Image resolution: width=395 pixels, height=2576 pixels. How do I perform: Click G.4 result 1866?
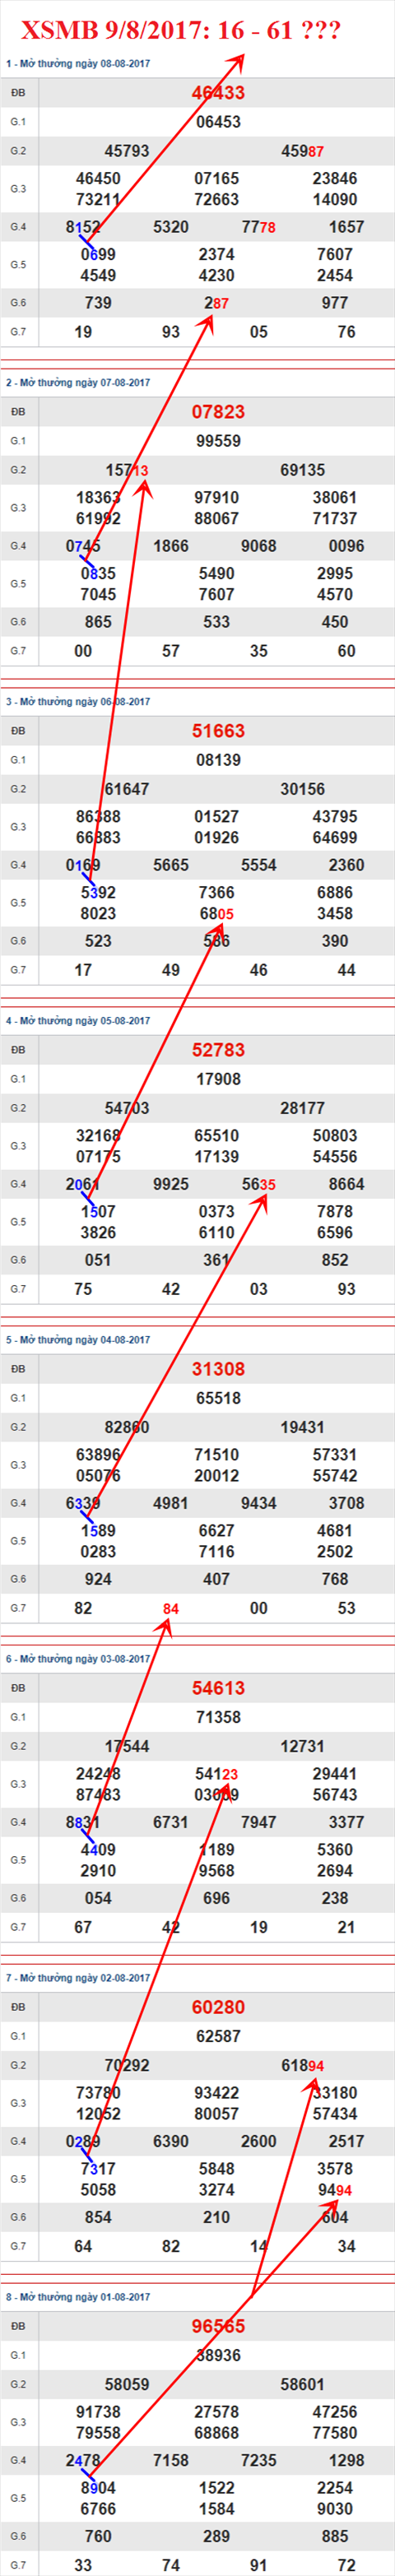tap(171, 546)
